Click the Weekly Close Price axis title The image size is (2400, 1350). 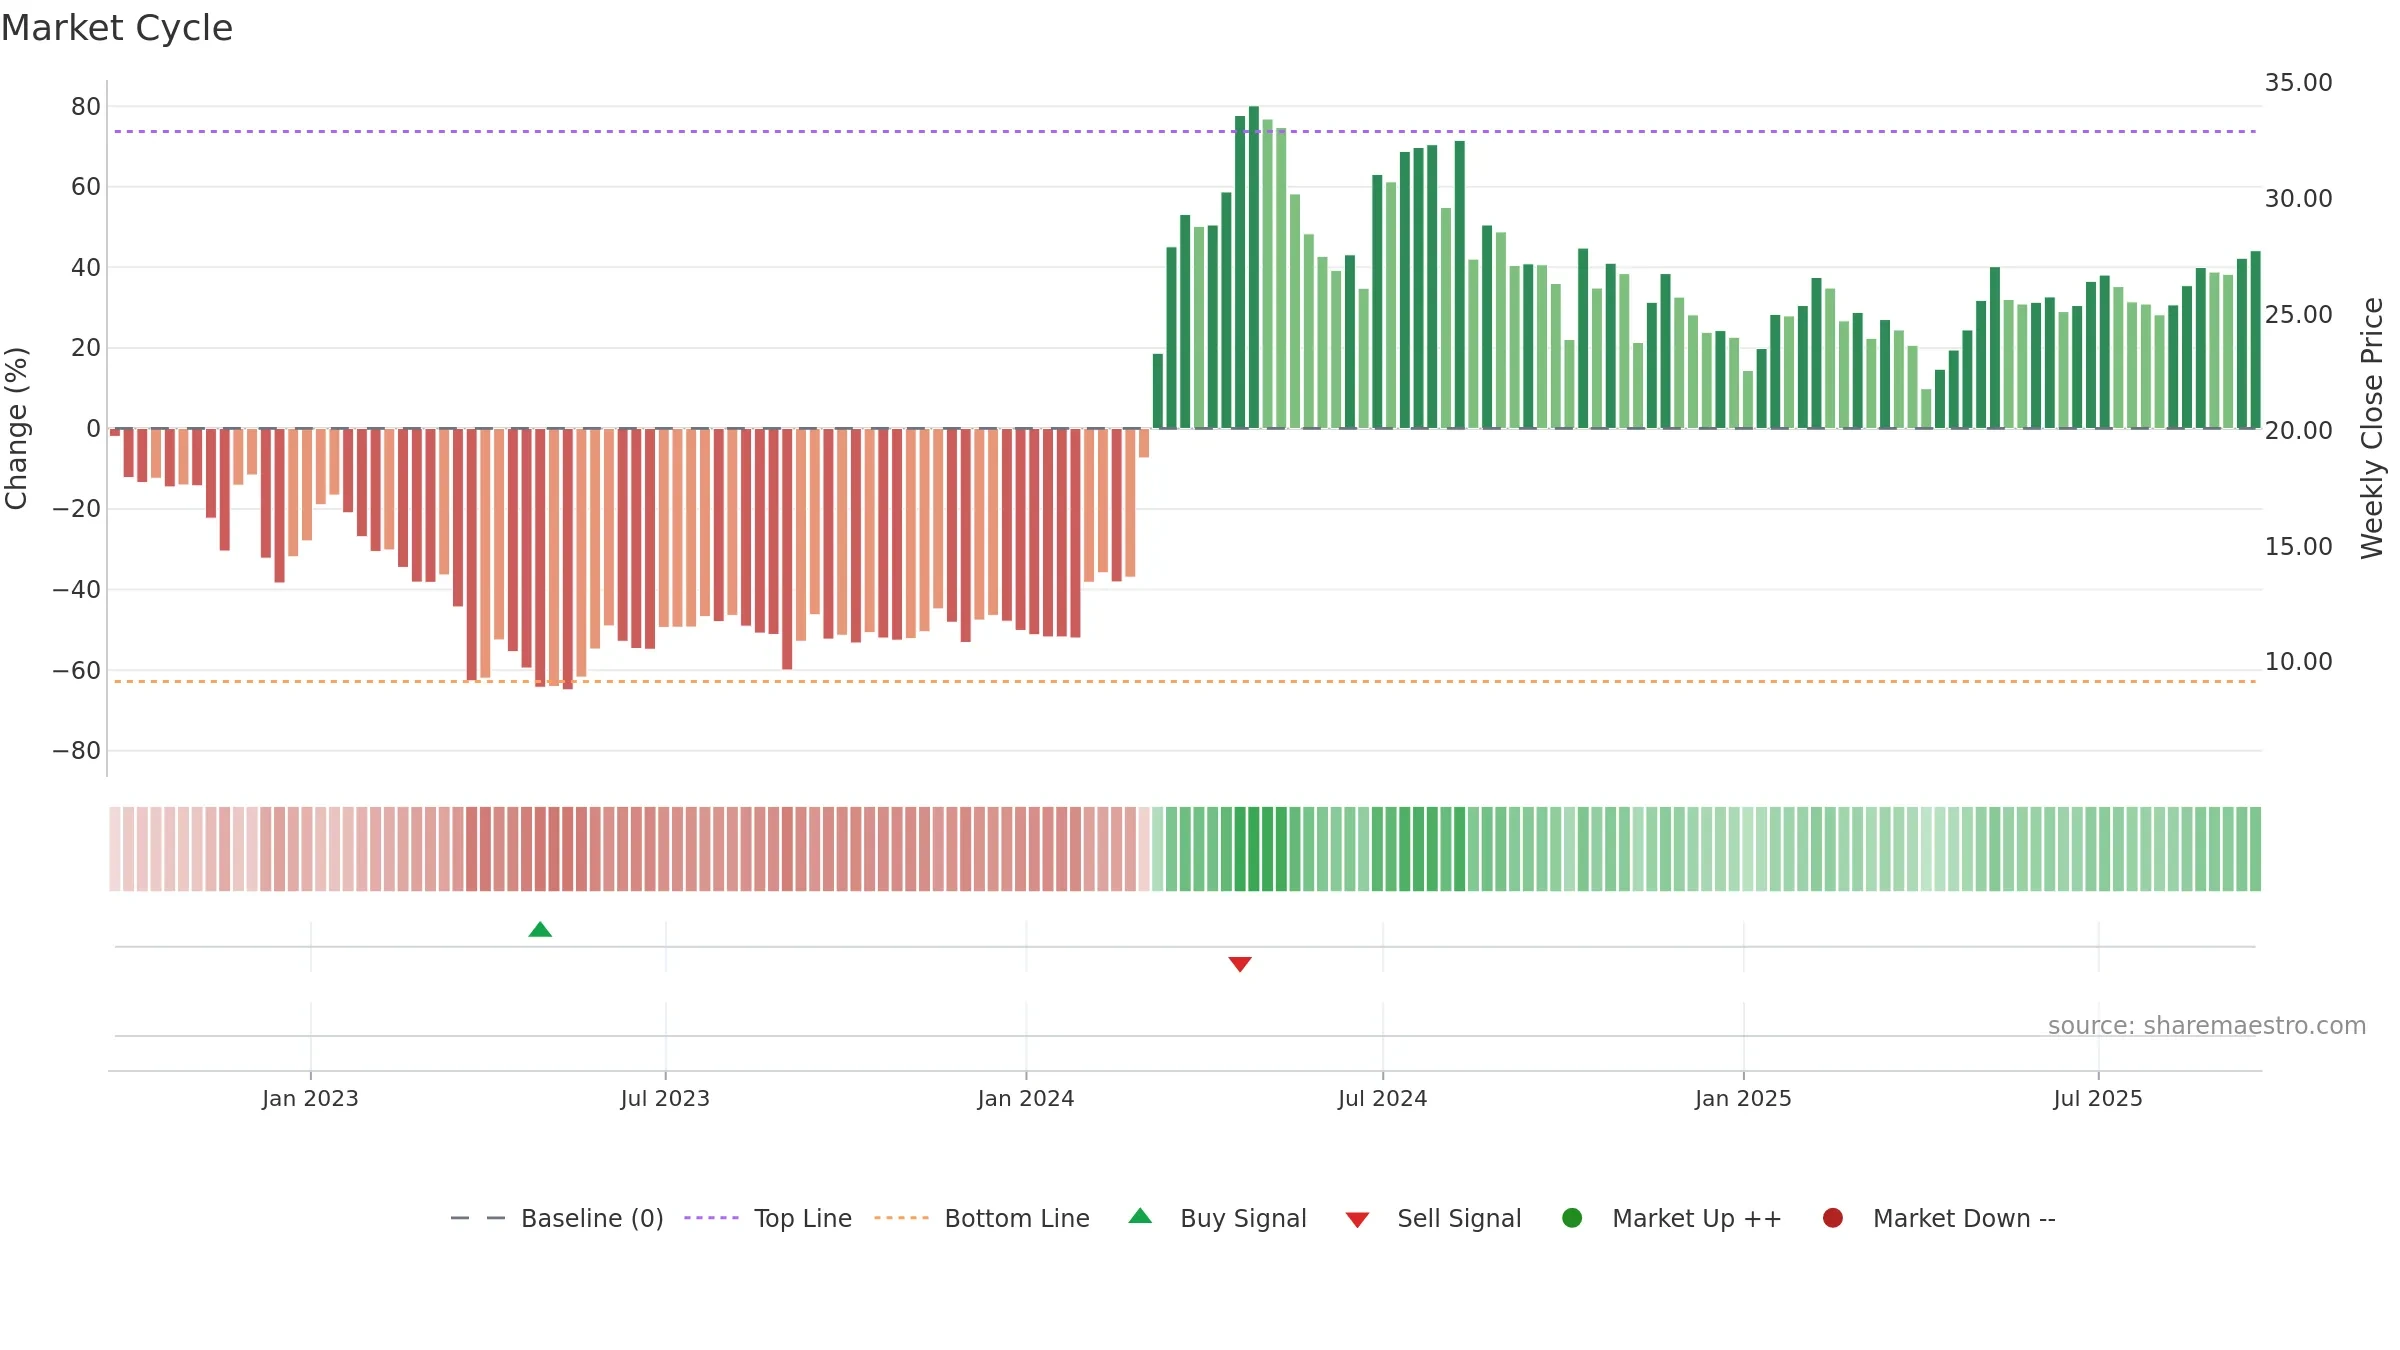(x=2372, y=428)
